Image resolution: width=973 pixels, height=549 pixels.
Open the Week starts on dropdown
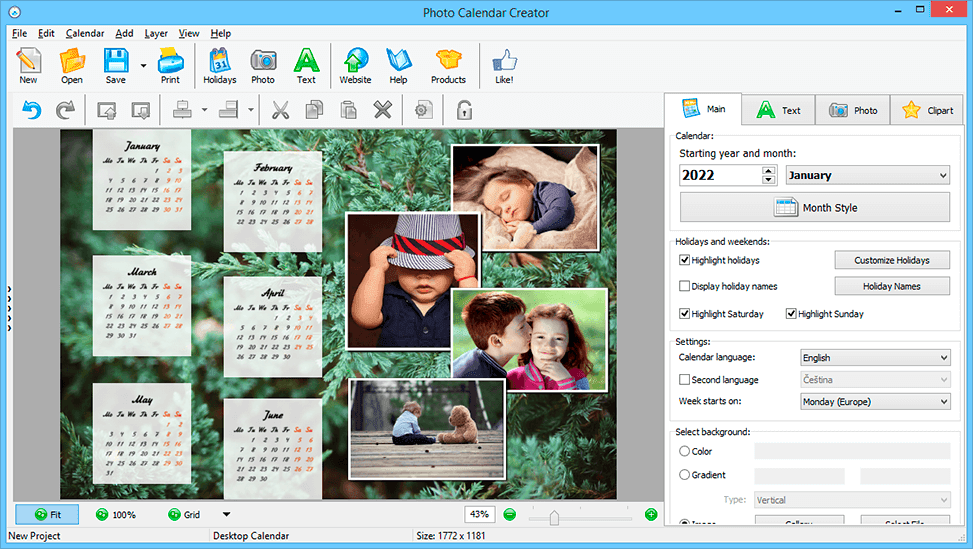[x=875, y=402]
